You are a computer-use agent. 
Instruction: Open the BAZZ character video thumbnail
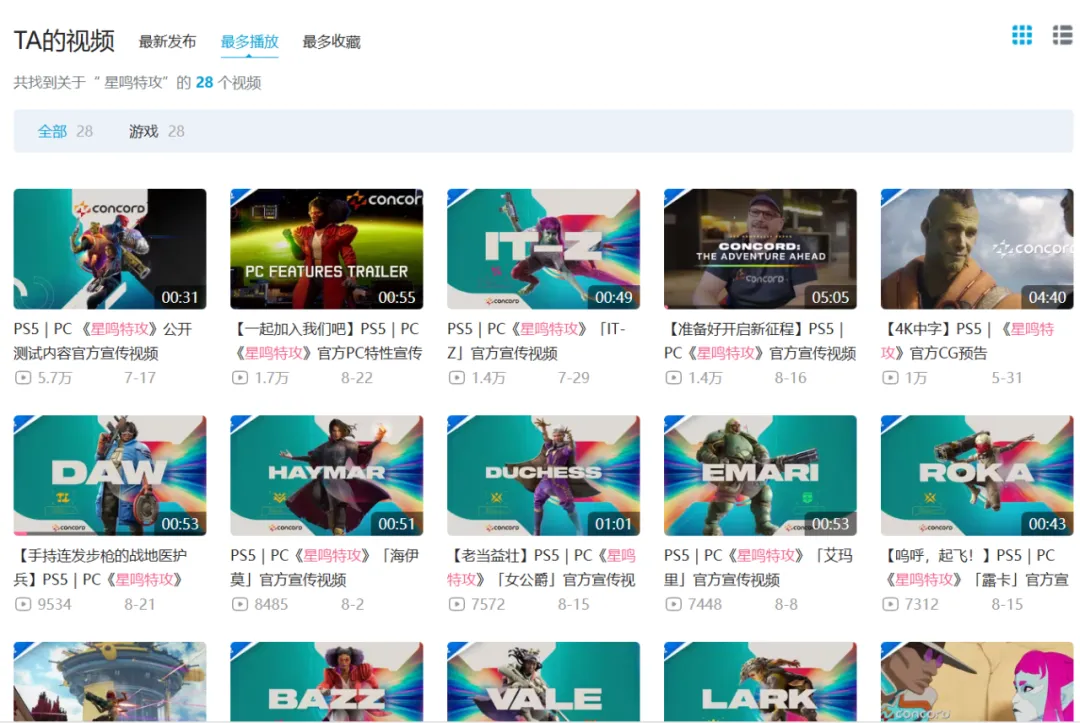326,682
